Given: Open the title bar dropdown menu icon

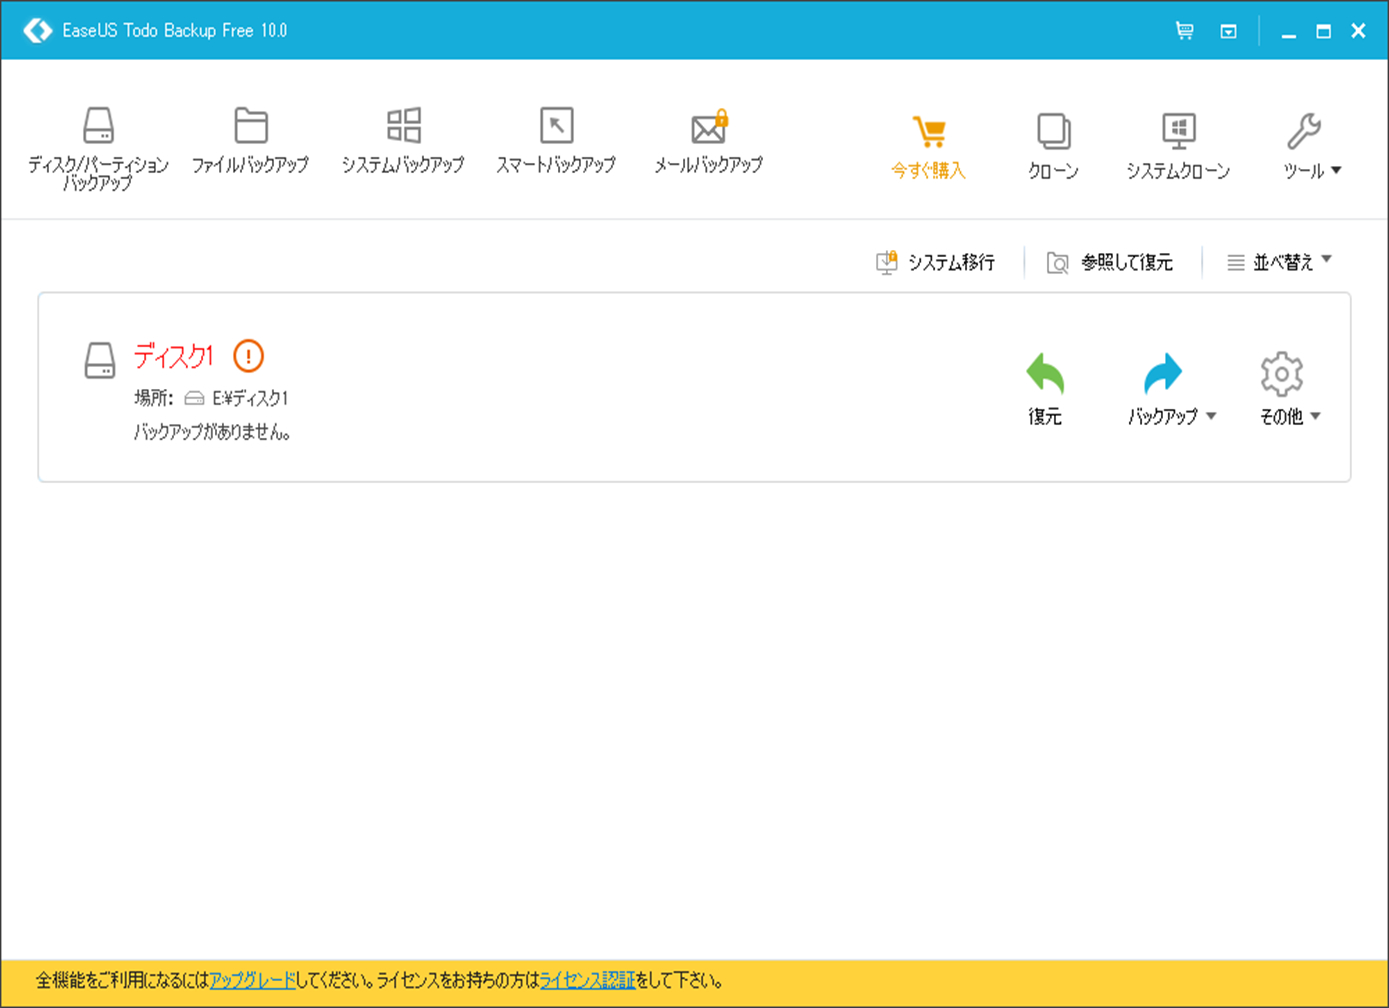Looking at the screenshot, I should (x=1228, y=31).
